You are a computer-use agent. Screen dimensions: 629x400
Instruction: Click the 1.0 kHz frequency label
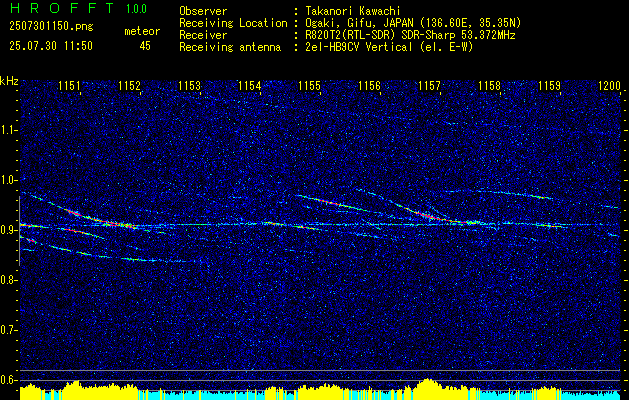[7, 180]
